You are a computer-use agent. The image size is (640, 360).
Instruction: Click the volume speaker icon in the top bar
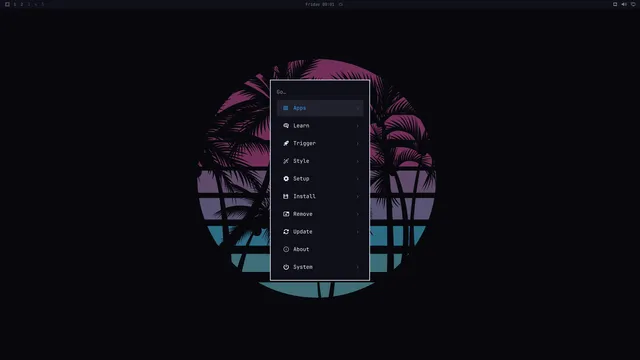click(x=624, y=4)
